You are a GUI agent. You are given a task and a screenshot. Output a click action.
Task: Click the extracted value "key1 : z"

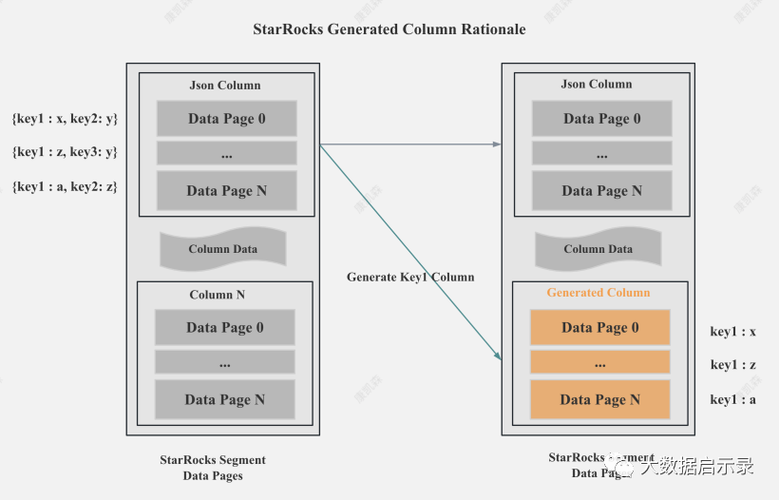[733, 365]
